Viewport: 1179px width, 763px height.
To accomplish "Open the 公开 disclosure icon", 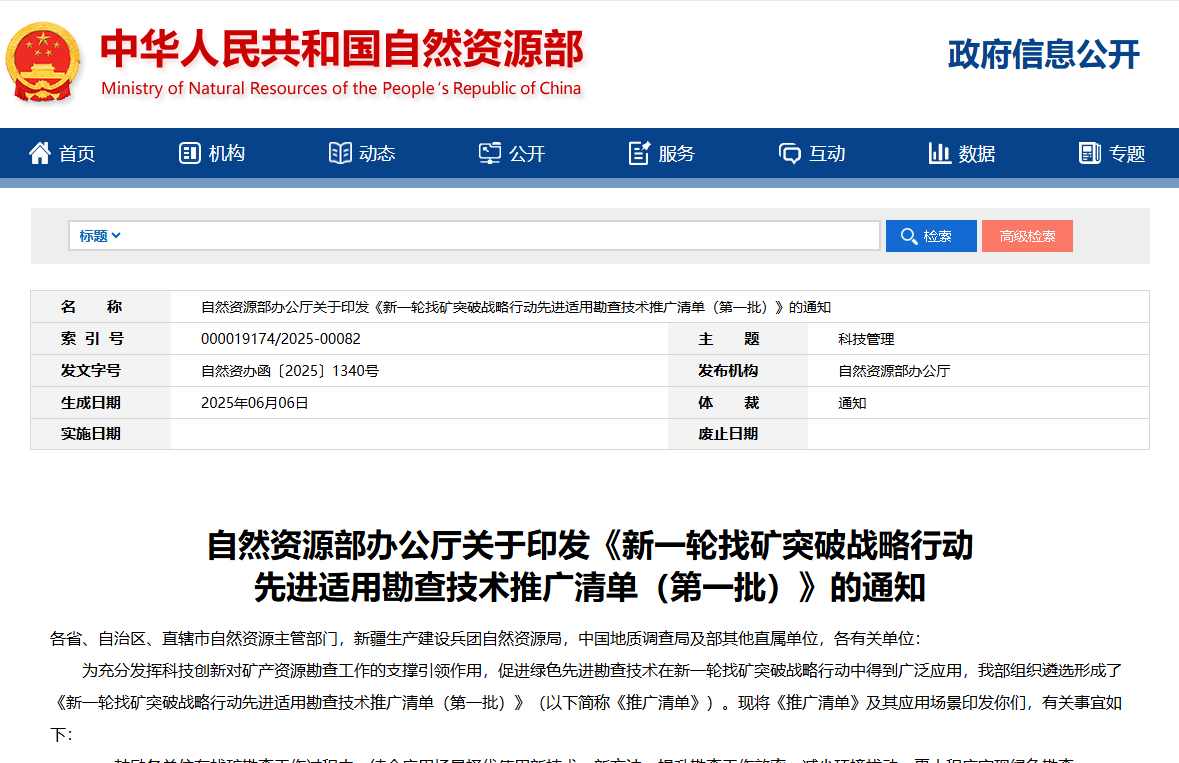I will click(490, 152).
